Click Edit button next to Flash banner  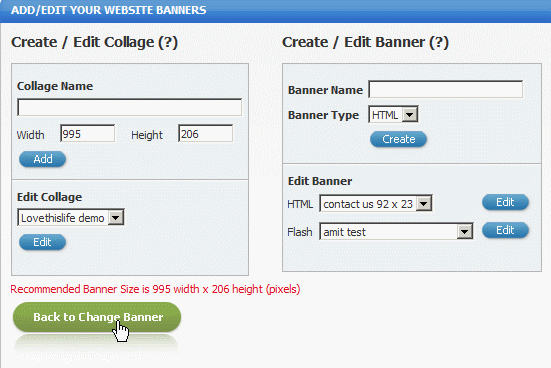pos(505,230)
